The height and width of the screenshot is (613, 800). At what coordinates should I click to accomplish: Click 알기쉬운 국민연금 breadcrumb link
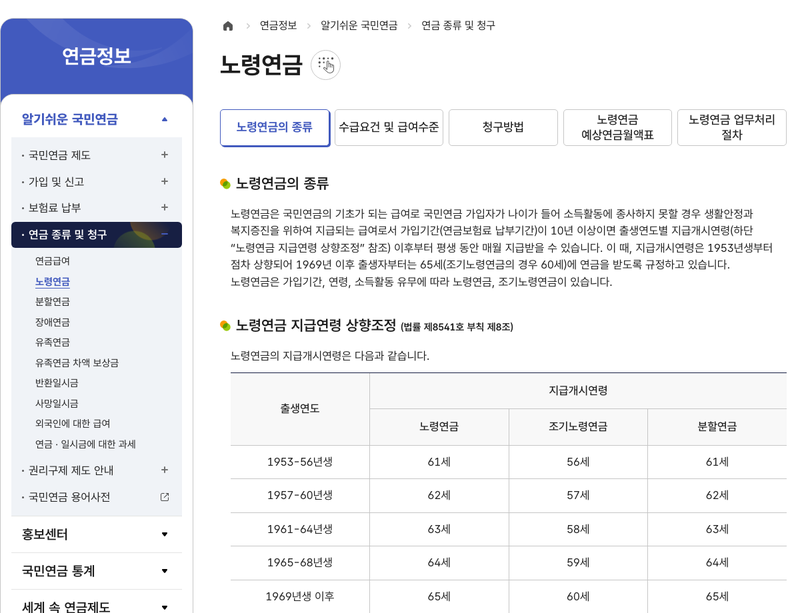pyautogui.click(x=359, y=26)
